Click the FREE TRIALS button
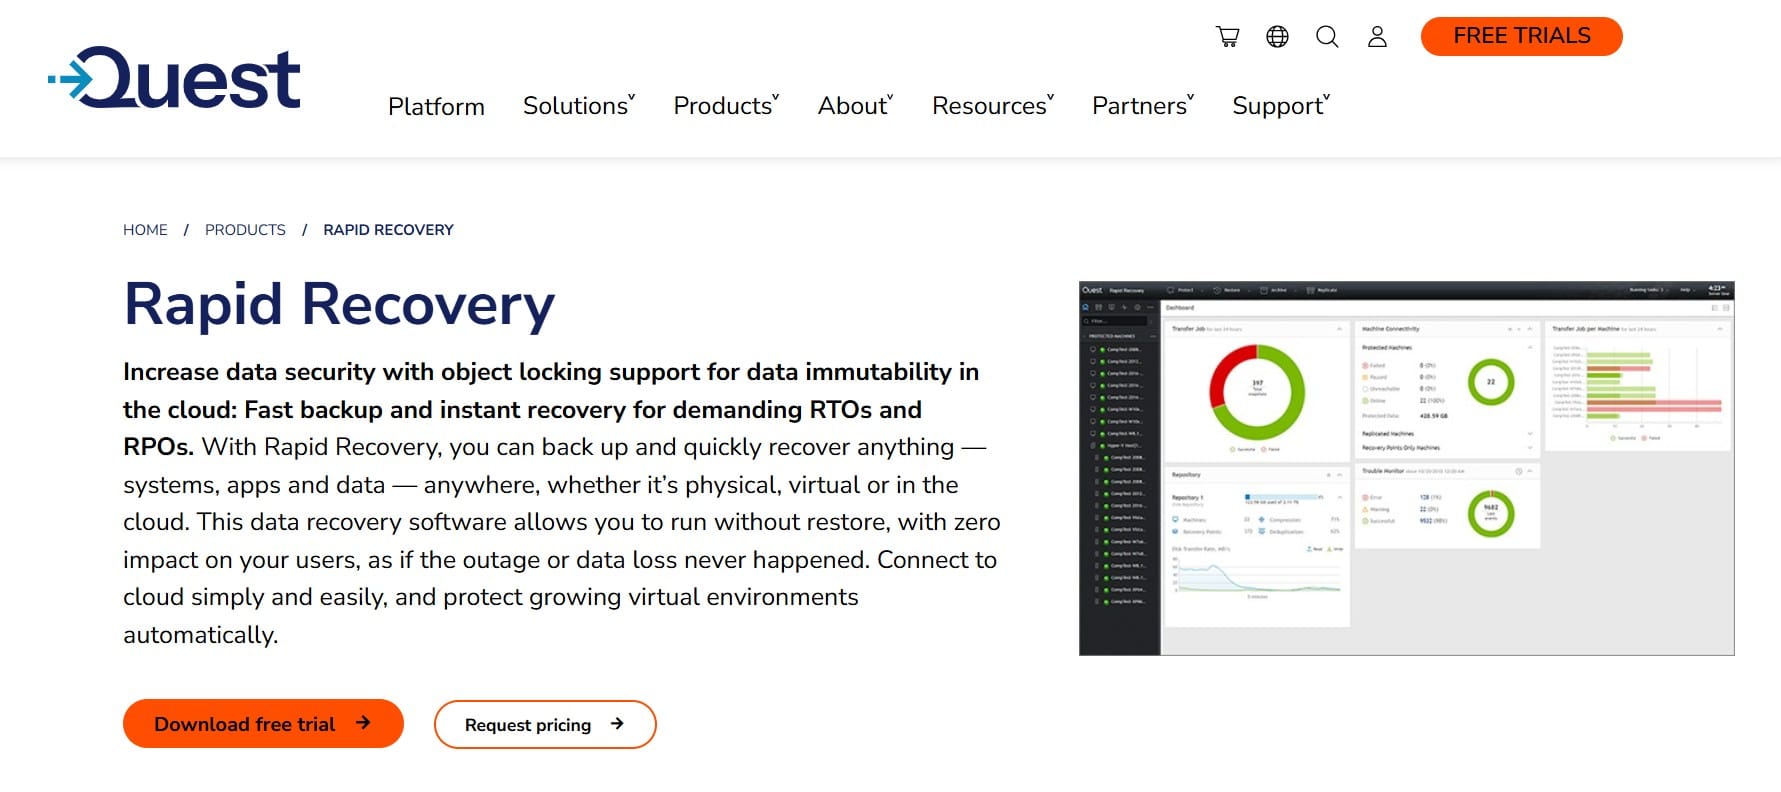Screen dimensions: 1781x792 coord(1521,36)
